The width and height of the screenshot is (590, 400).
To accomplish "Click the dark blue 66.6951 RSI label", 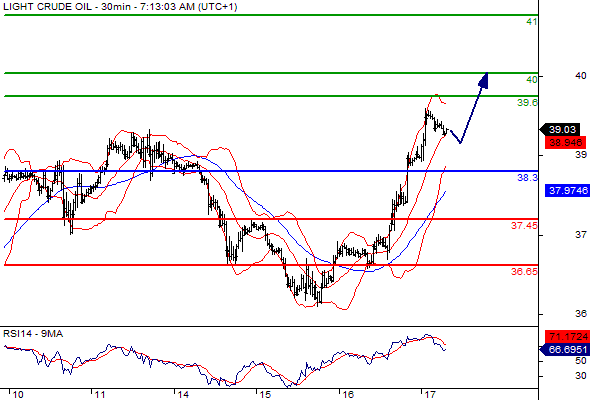I will [x=565, y=350].
